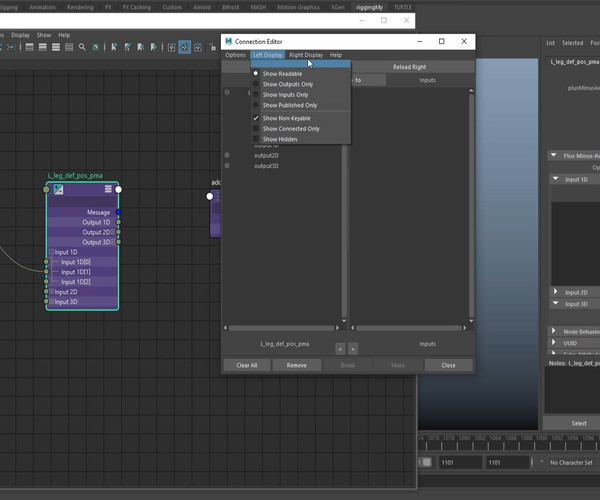Click the Input 1D[2] port dot
The image size is (600, 500).
[46, 282]
